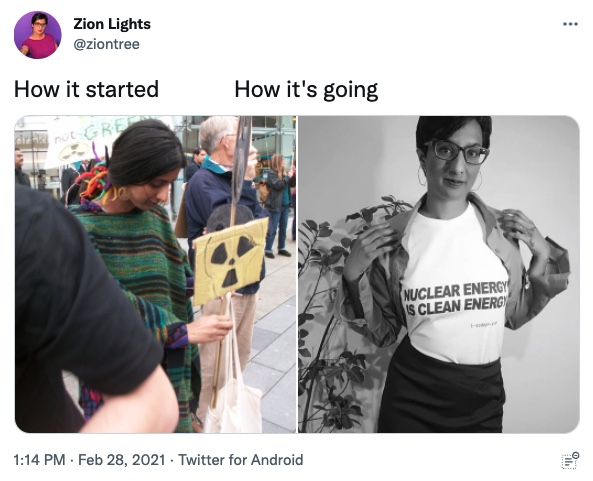593x481 pixels.
Task: Click the 'not GREEN' banner in the photo
Action: pyautogui.click(x=89, y=142)
